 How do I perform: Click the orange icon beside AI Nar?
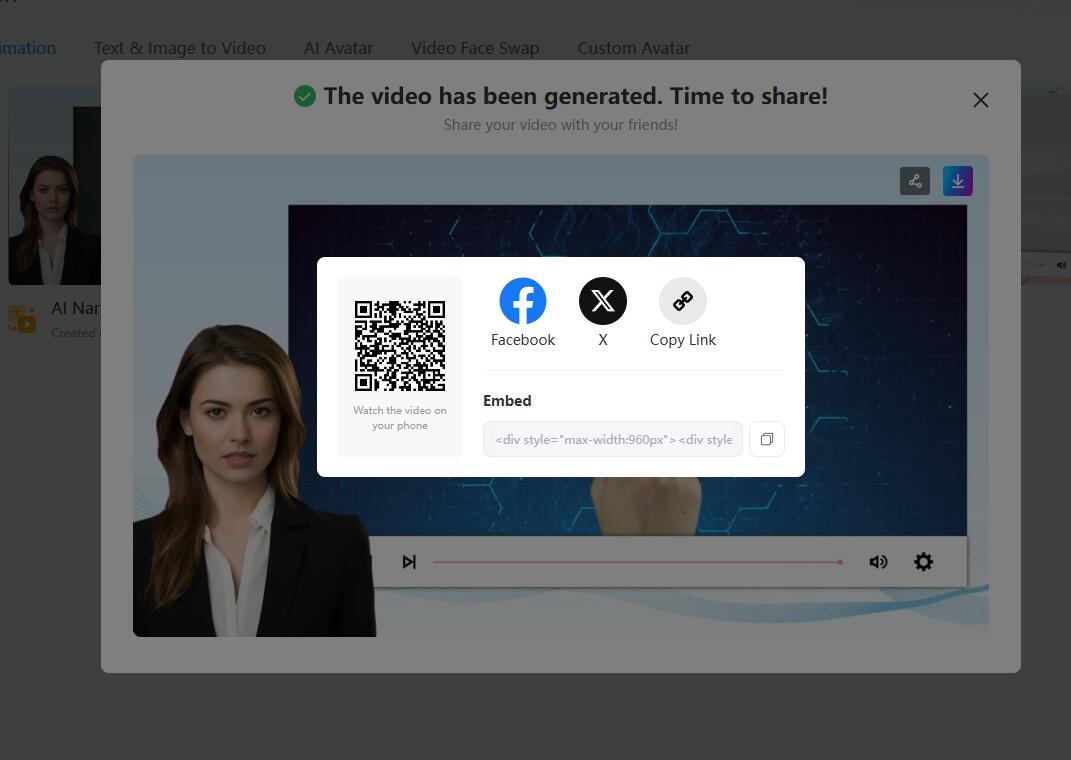(22, 319)
